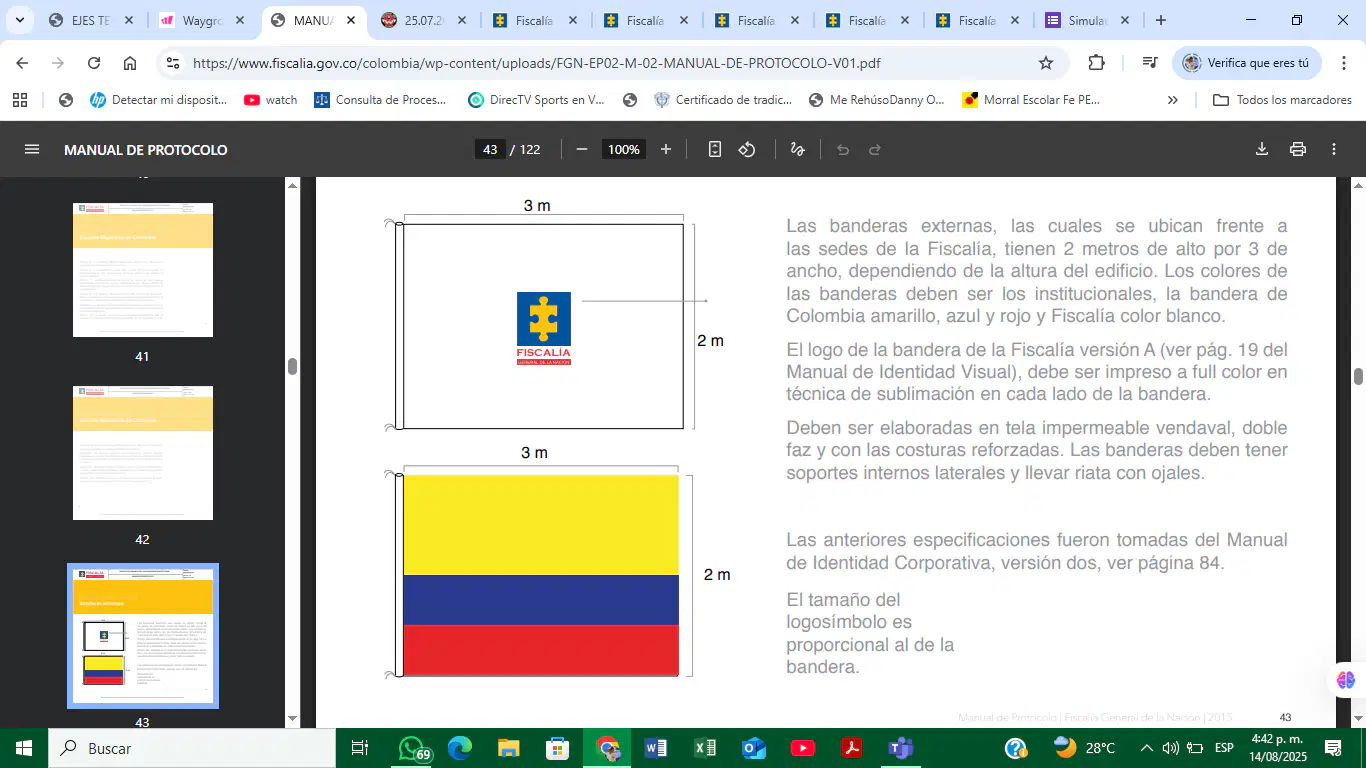Download the PDF file
The width and height of the screenshot is (1366, 768).
tap(1262, 150)
